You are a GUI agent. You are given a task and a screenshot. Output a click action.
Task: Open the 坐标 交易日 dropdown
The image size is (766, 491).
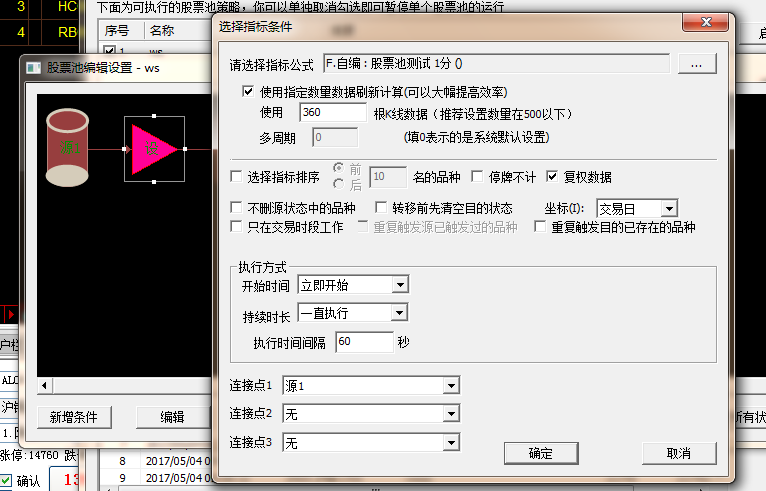tap(669, 209)
